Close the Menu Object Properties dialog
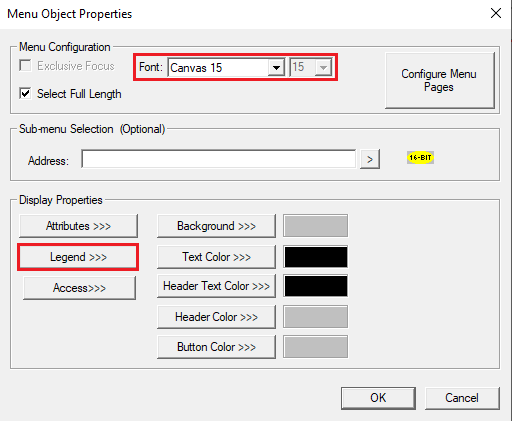Image resolution: width=512 pixels, height=421 pixels. [496, 13]
